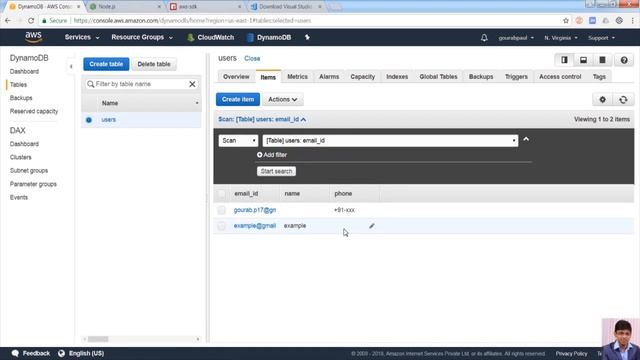
Task: Switch to the Overview tab
Action: tap(236, 77)
